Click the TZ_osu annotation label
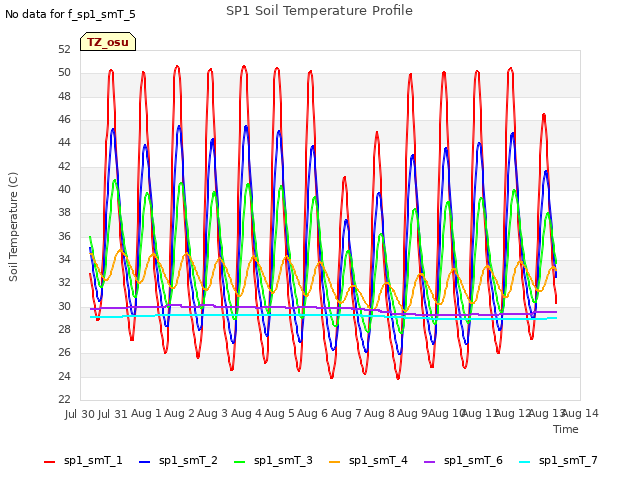 click(x=108, y=42)
